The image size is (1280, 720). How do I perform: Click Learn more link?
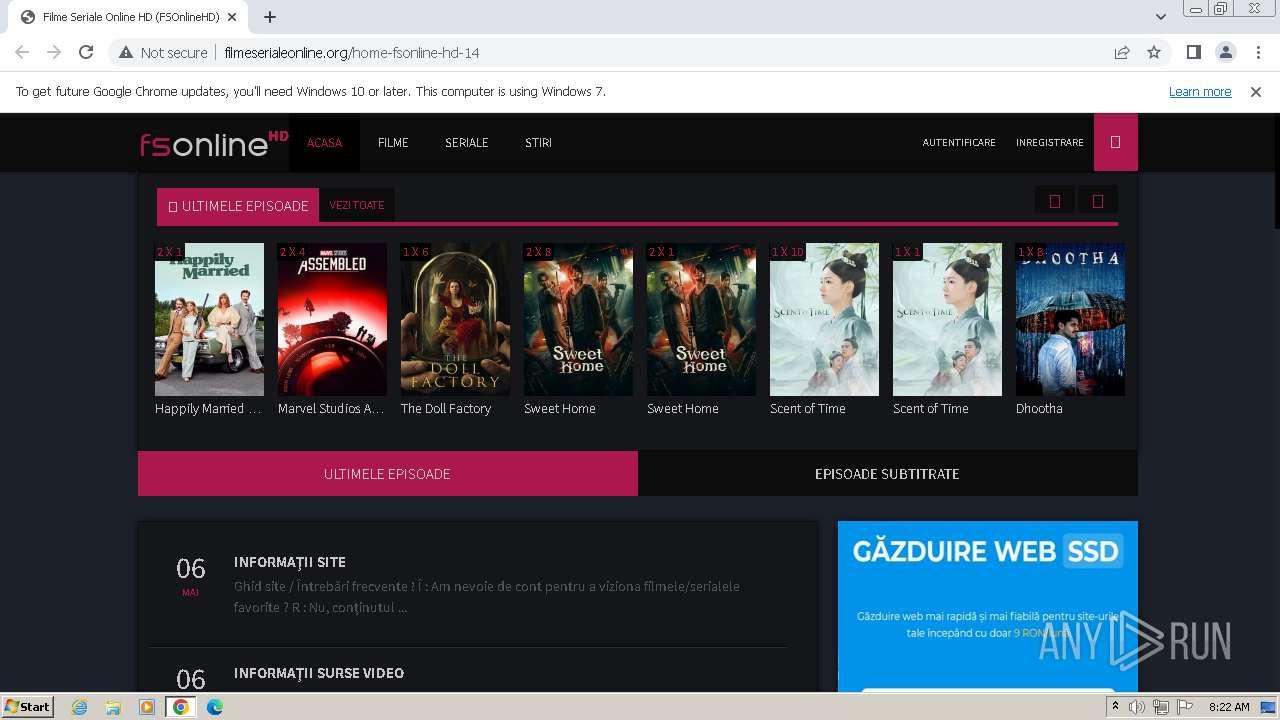(x=1200, y=91)
